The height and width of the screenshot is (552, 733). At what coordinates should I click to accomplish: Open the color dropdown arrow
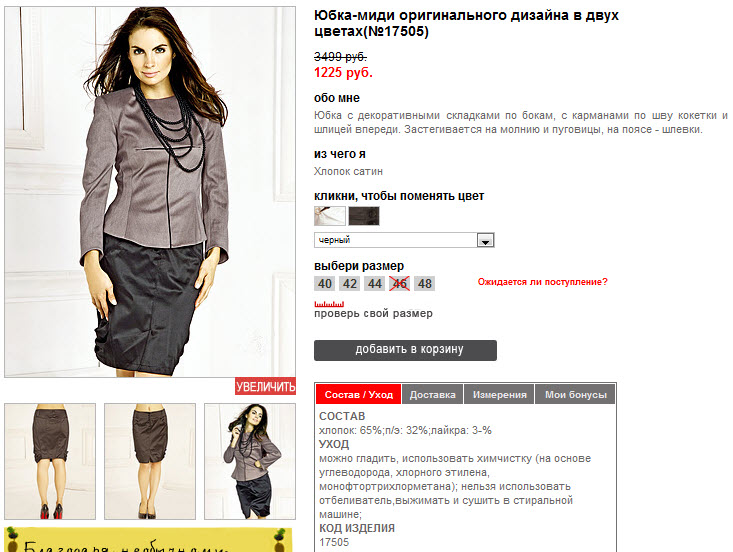(485, 240)
